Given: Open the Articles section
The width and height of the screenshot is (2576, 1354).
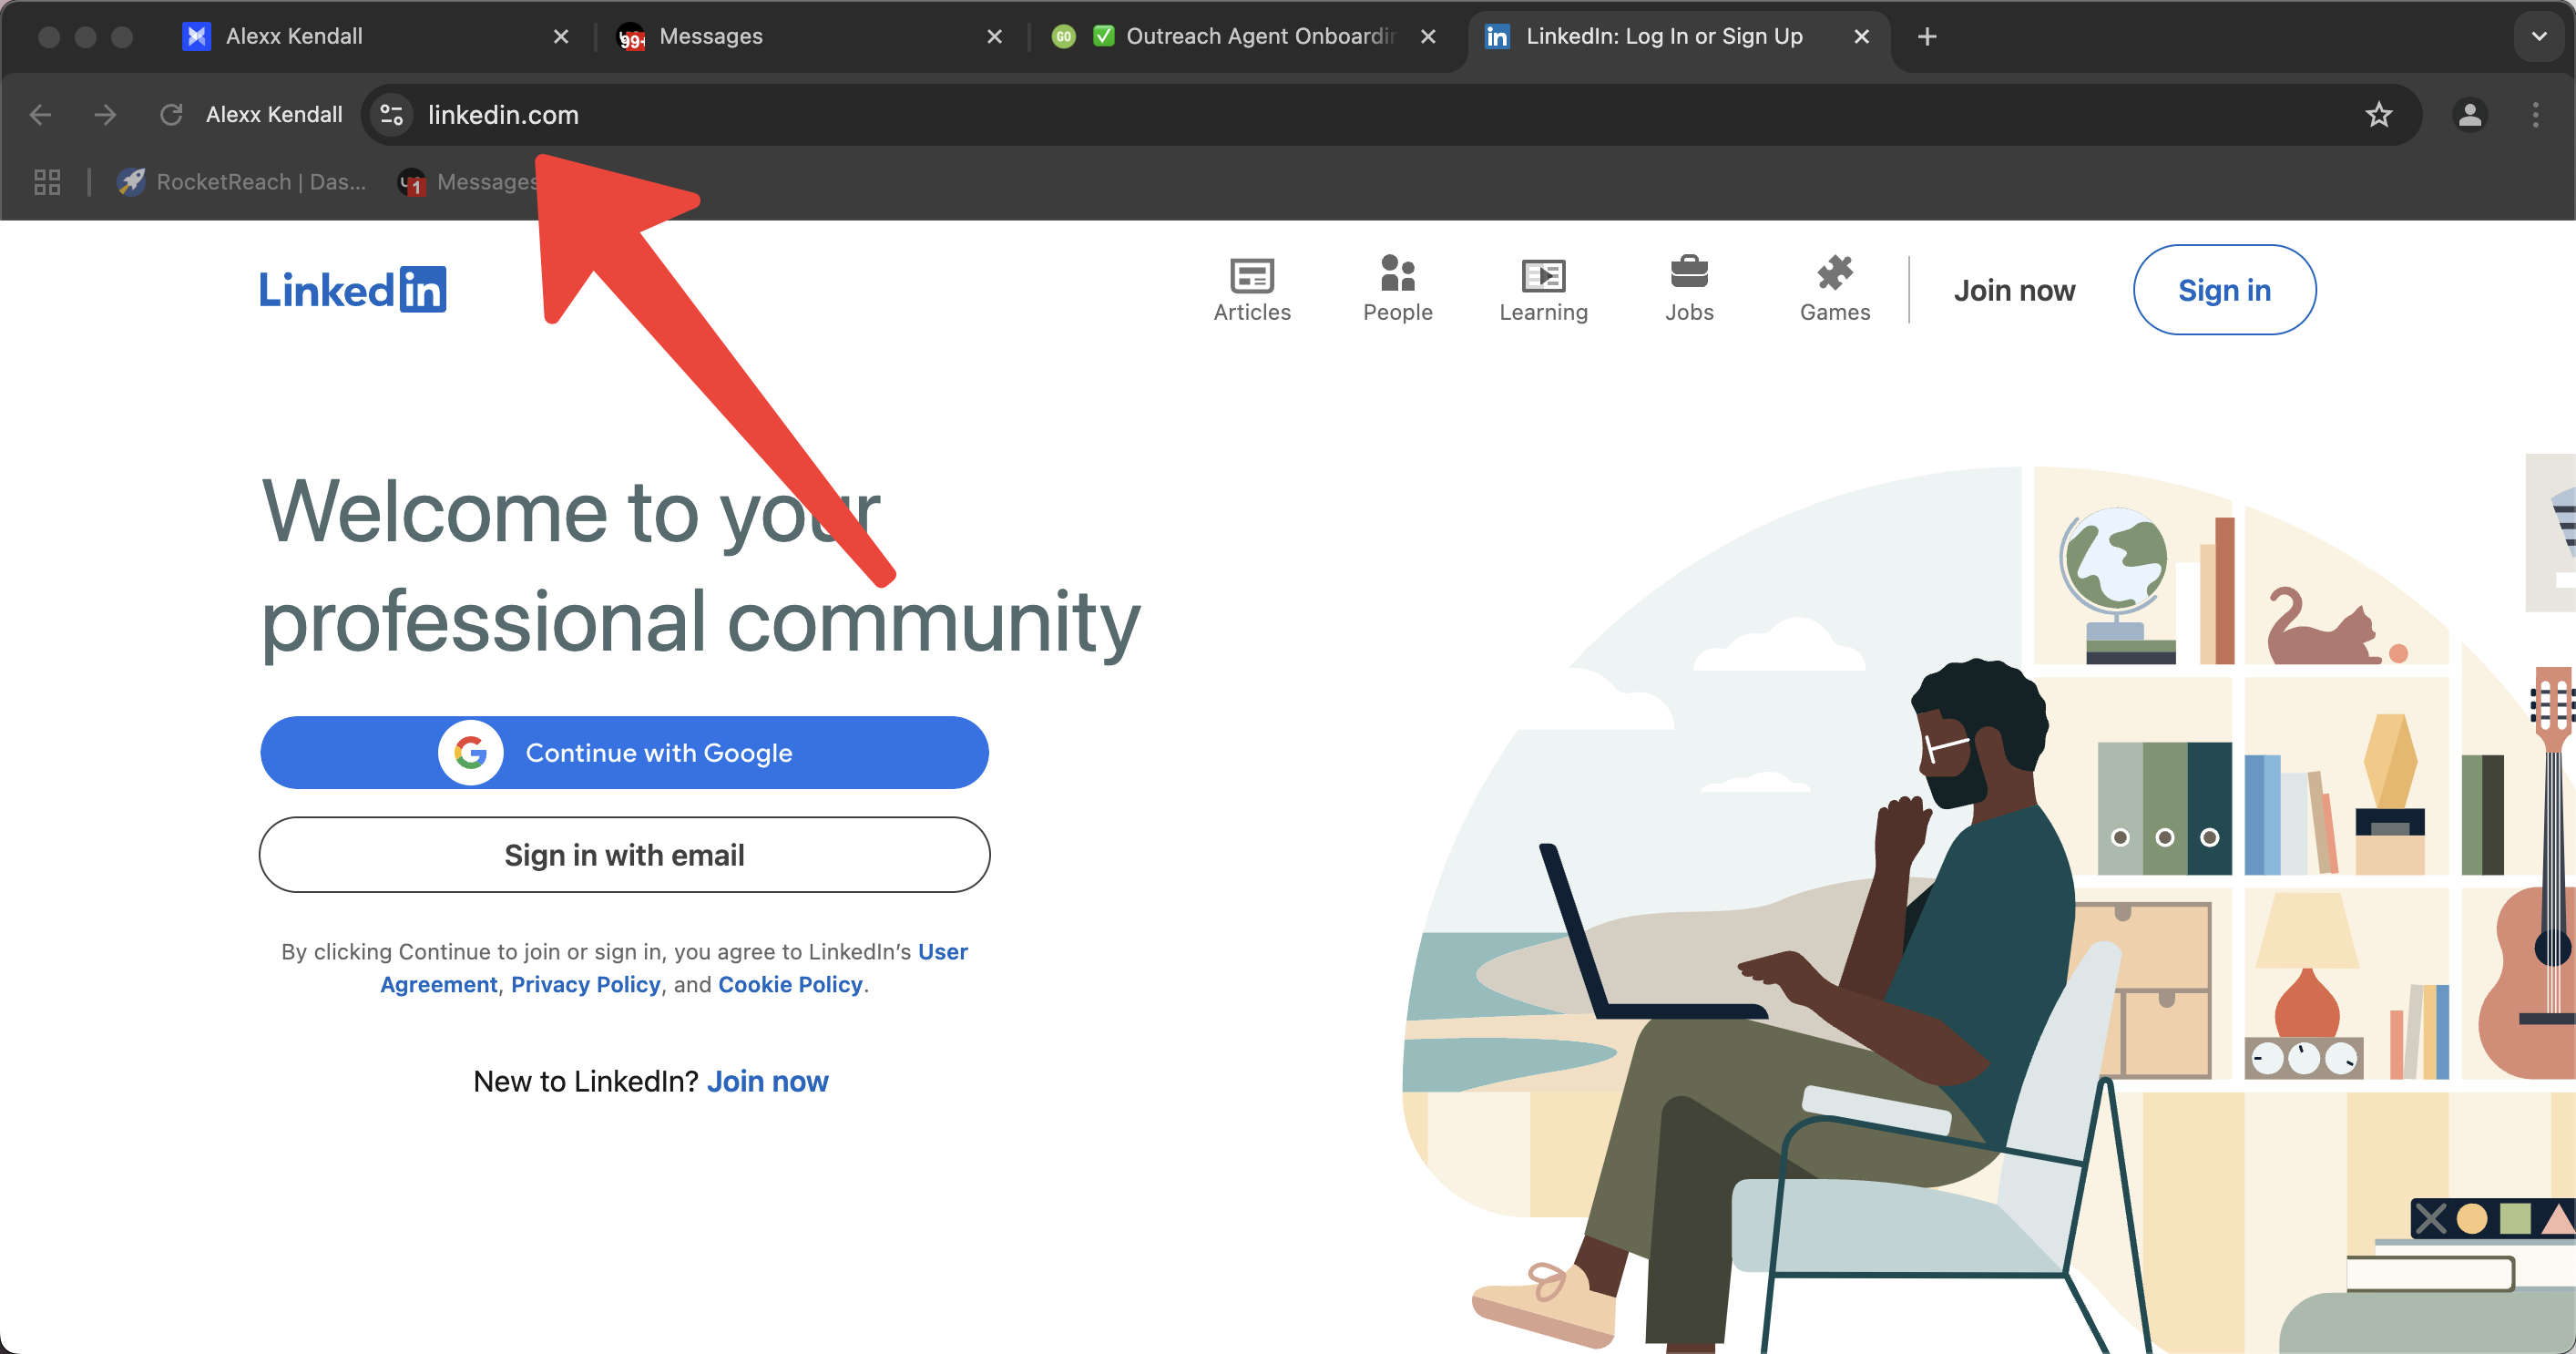Looking at the screenshot, I should coord(1252,290).
